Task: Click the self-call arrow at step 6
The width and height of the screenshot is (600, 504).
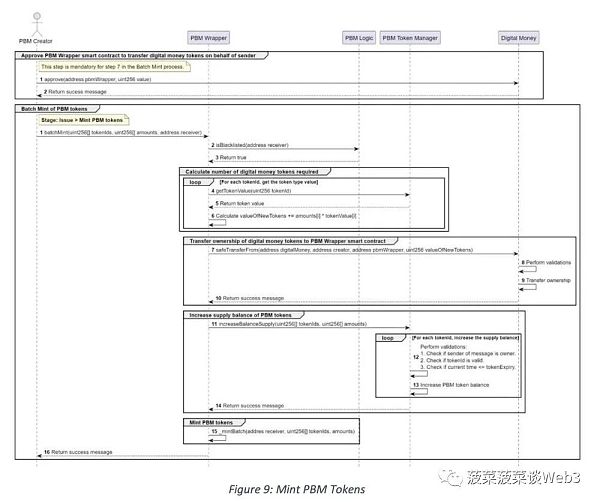Action: pyautogui.click(x=214, y=220)
